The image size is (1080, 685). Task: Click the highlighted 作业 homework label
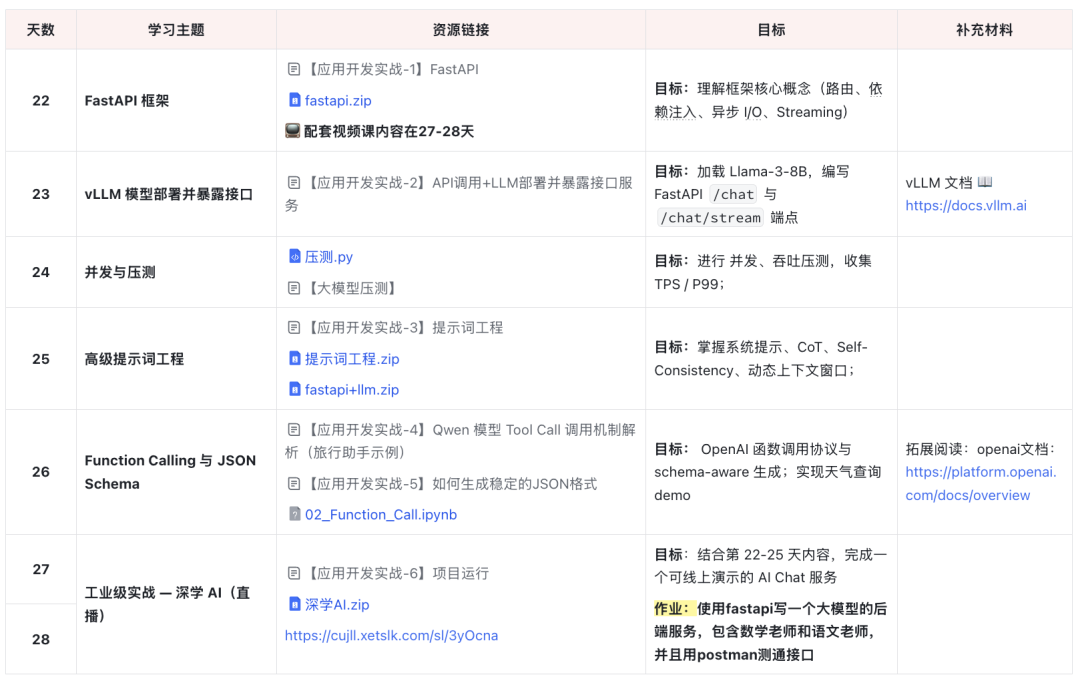click(x=674, y=609)
